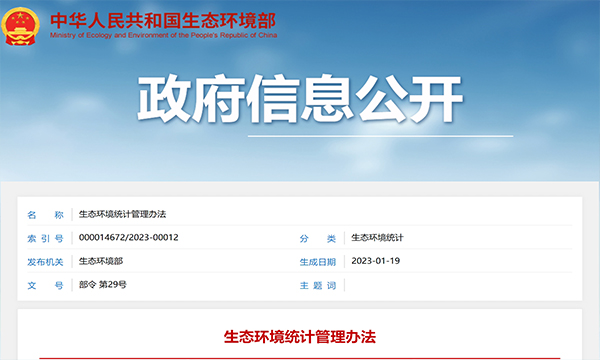This screenshot has height=360, width=600.
Task: Click the 名称 field label
Action: pyautogui.click(x=45, y=215)
